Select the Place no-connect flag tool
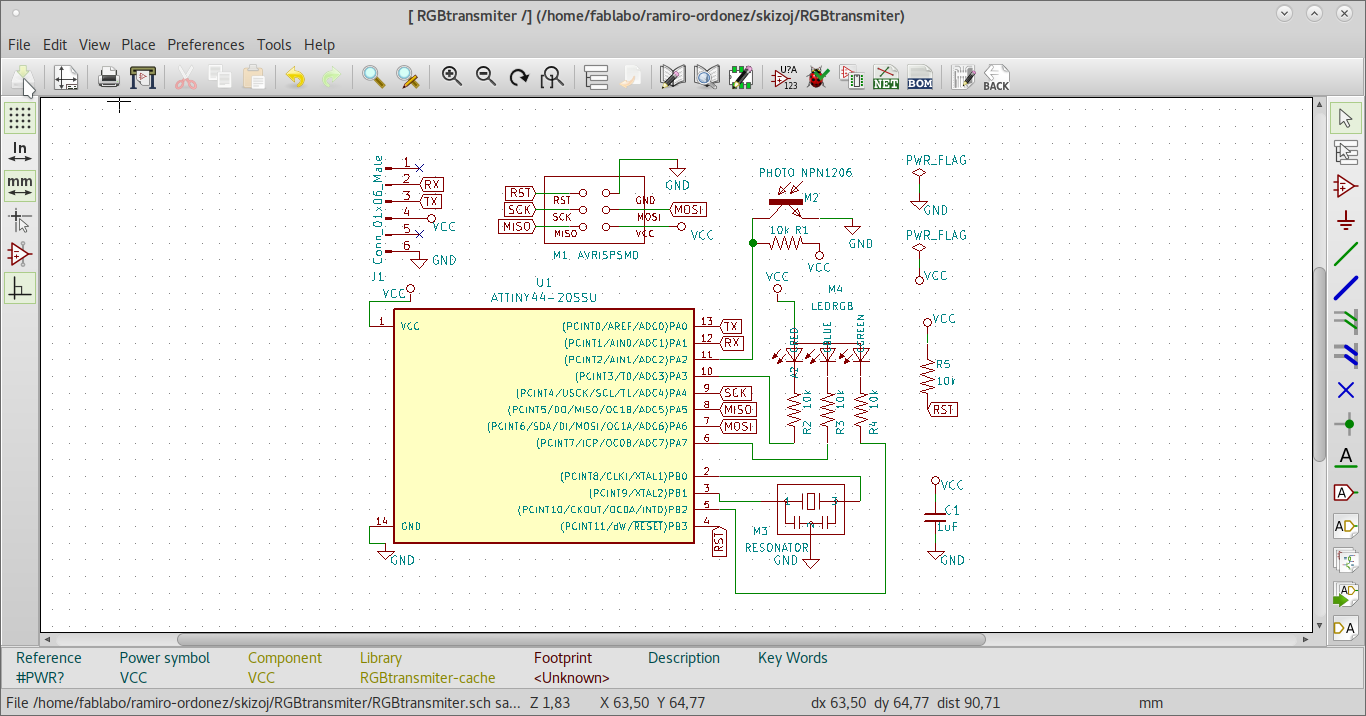Screen dimensions: 1366x716 [1346, 390]
